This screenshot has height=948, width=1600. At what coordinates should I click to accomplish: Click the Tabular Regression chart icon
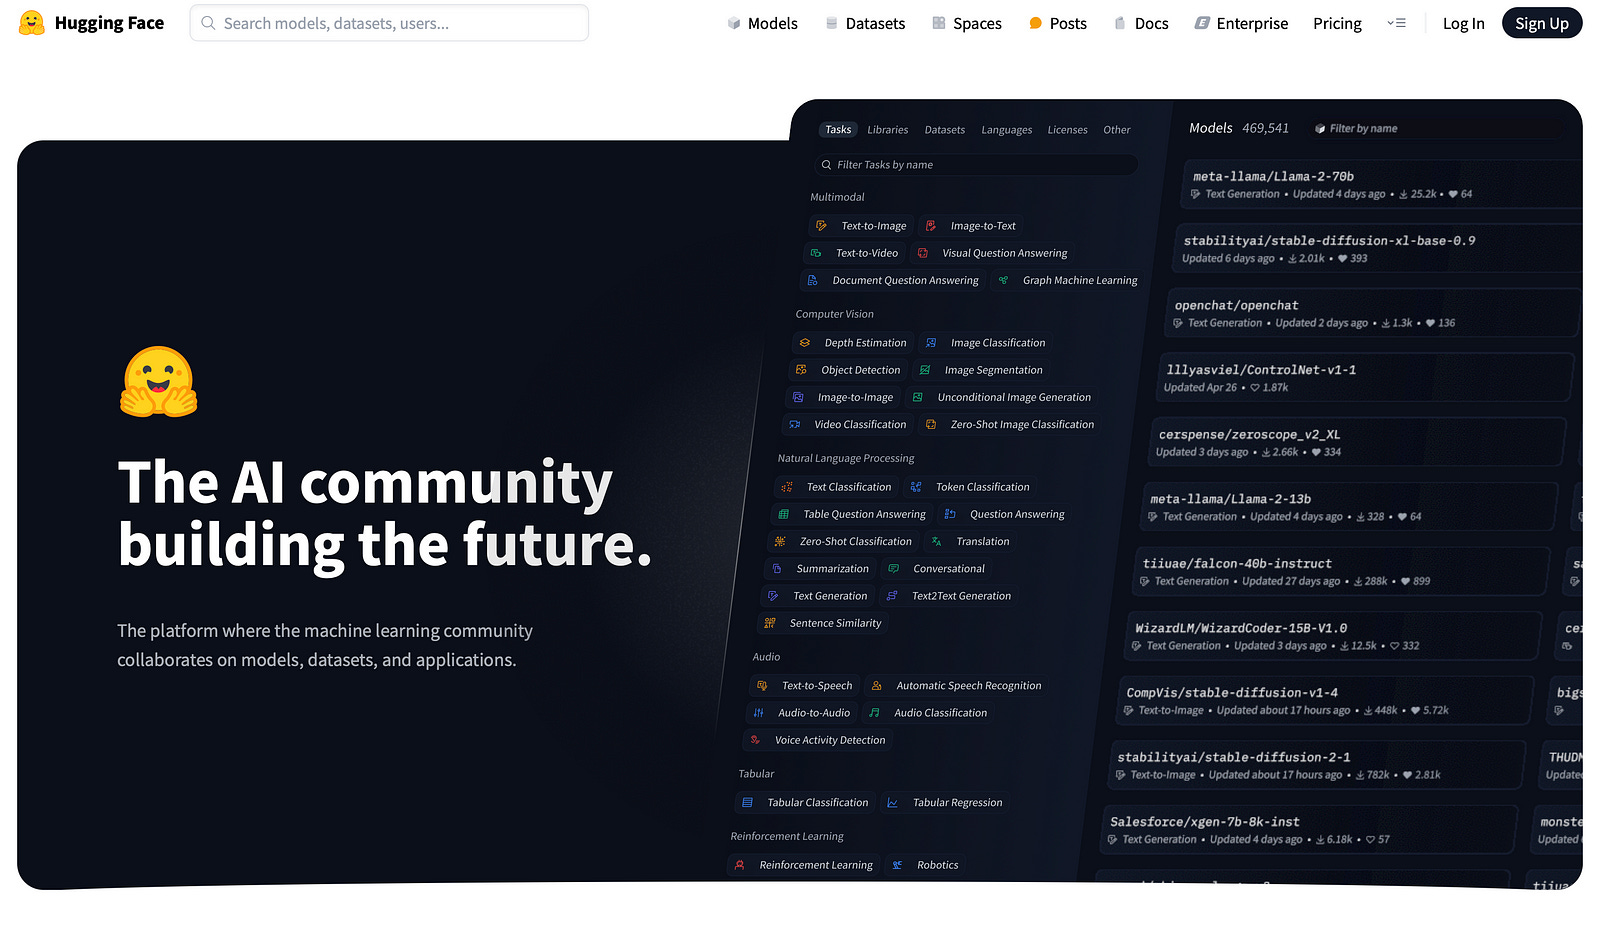click(x=892, y=802)
